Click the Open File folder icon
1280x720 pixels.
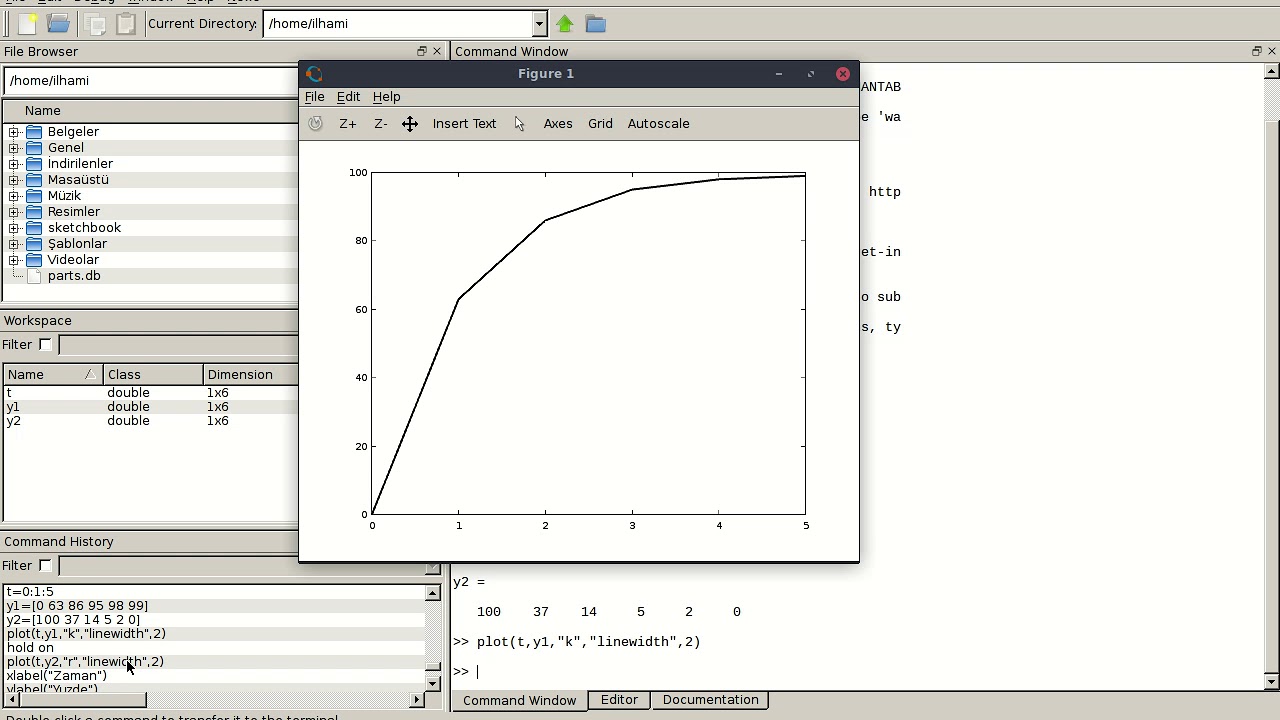59,24
